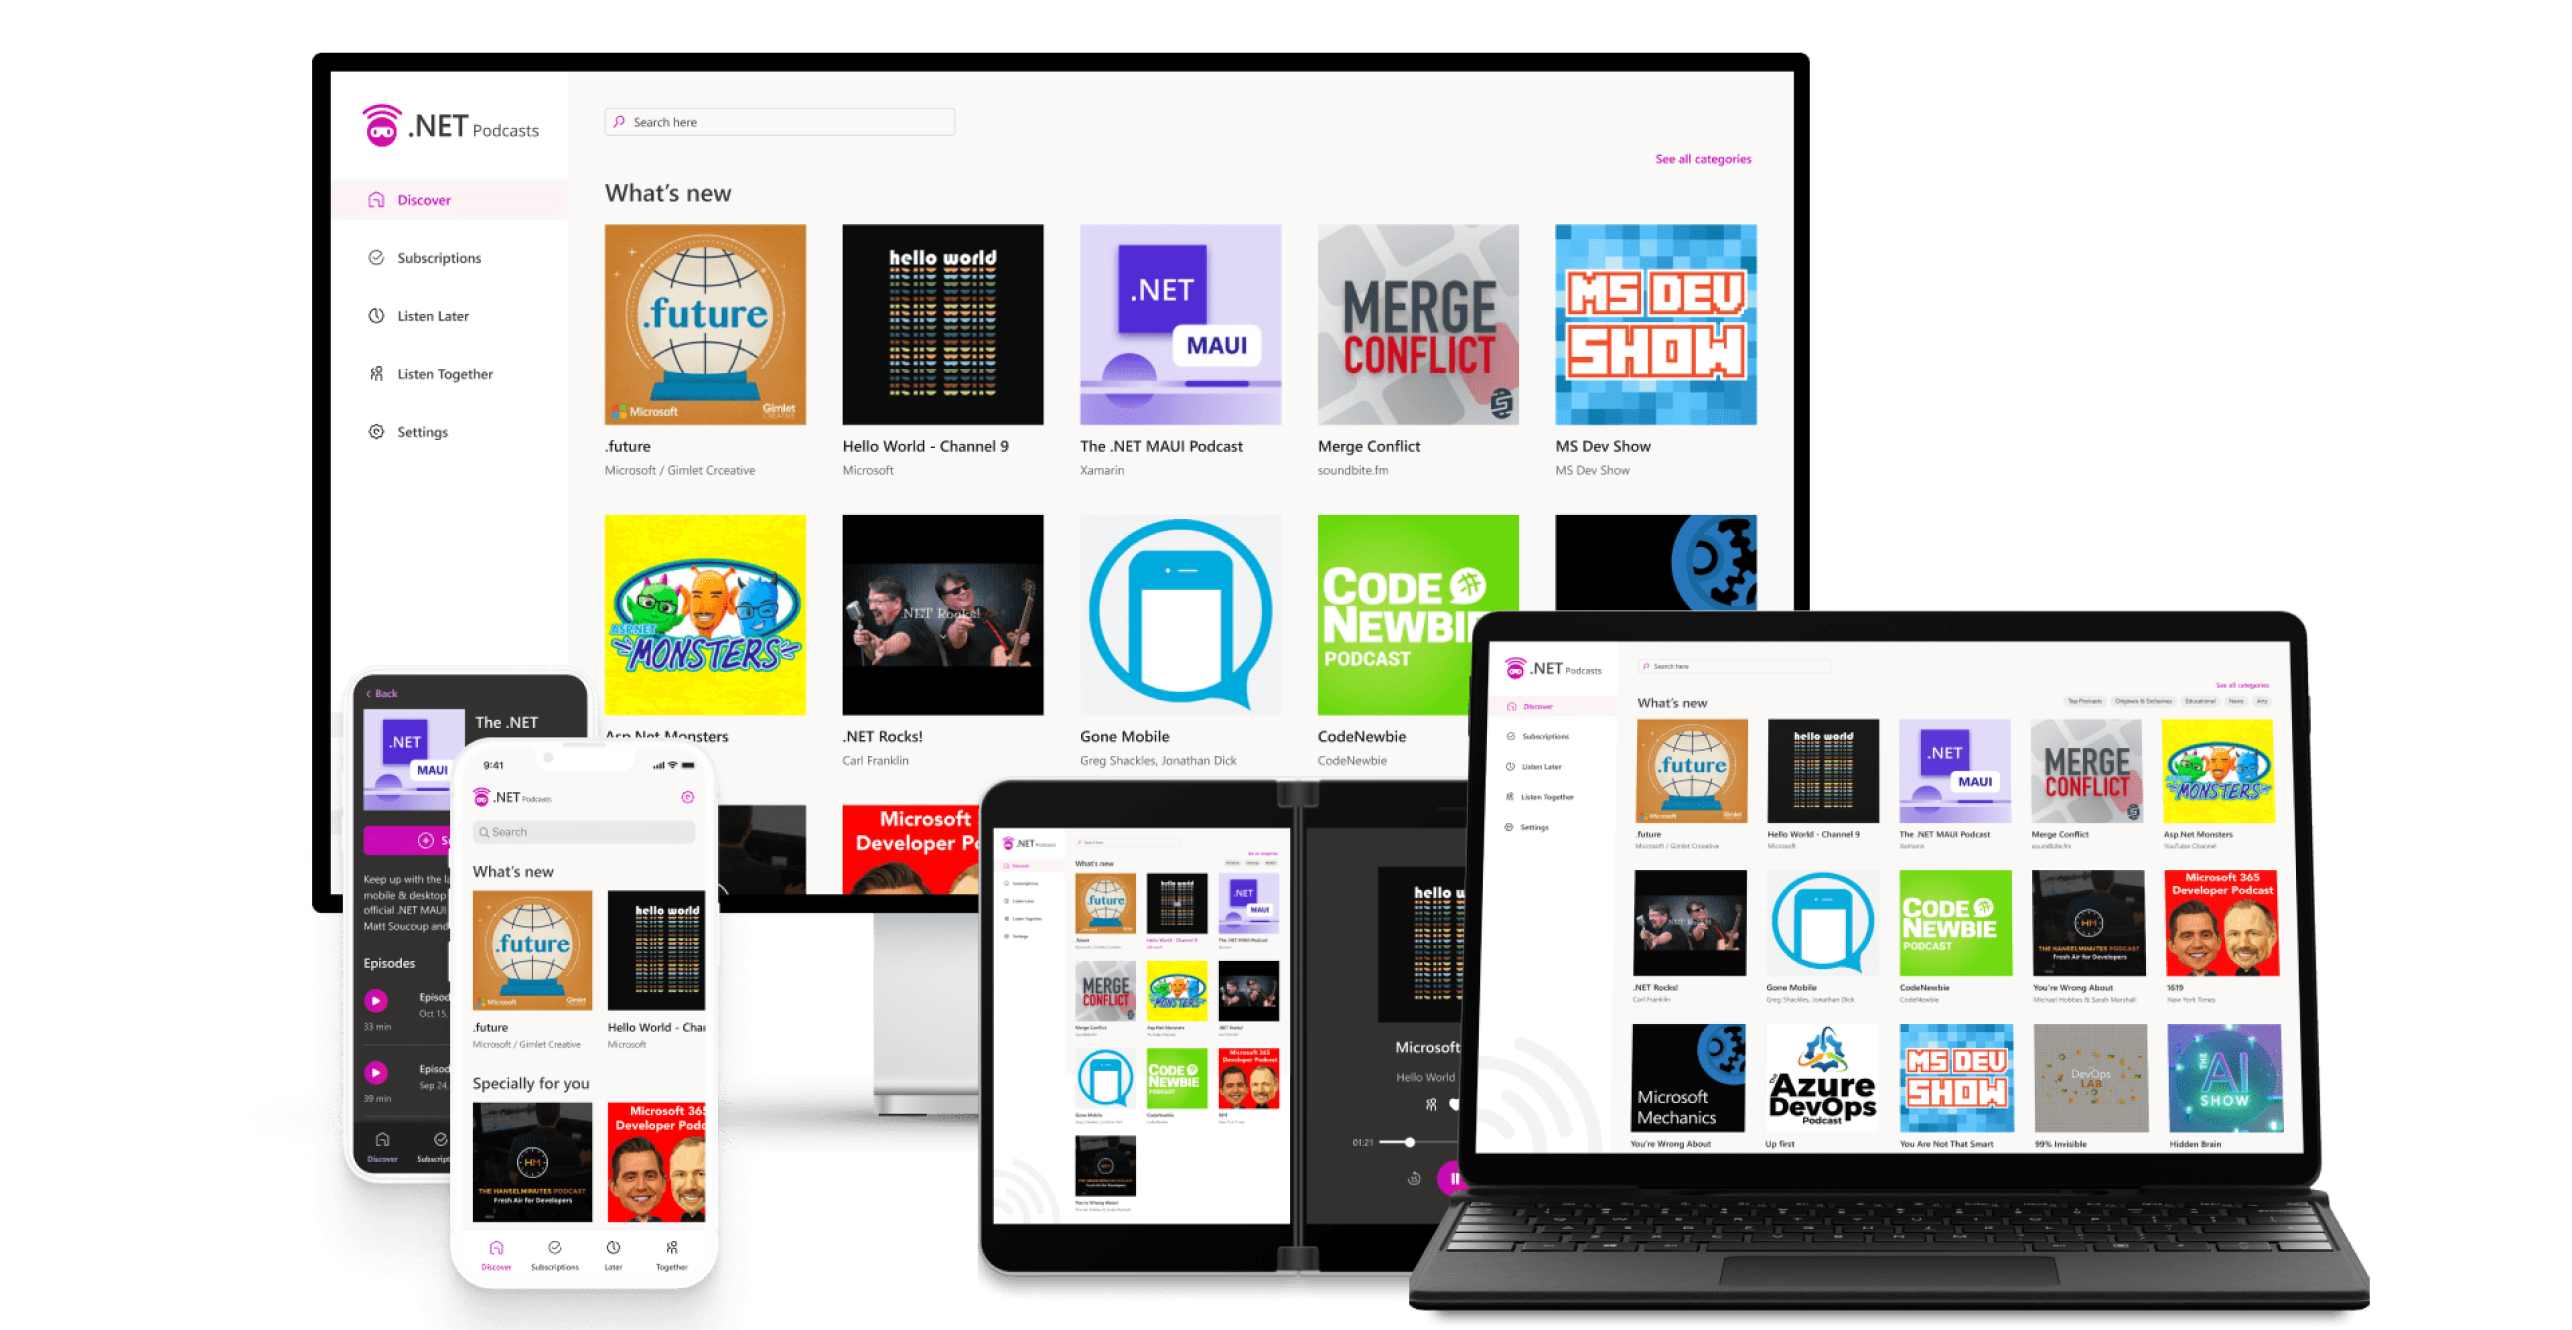Click the Listen Together people icon
This screenshot has width=2572, height=1330.
376,373
